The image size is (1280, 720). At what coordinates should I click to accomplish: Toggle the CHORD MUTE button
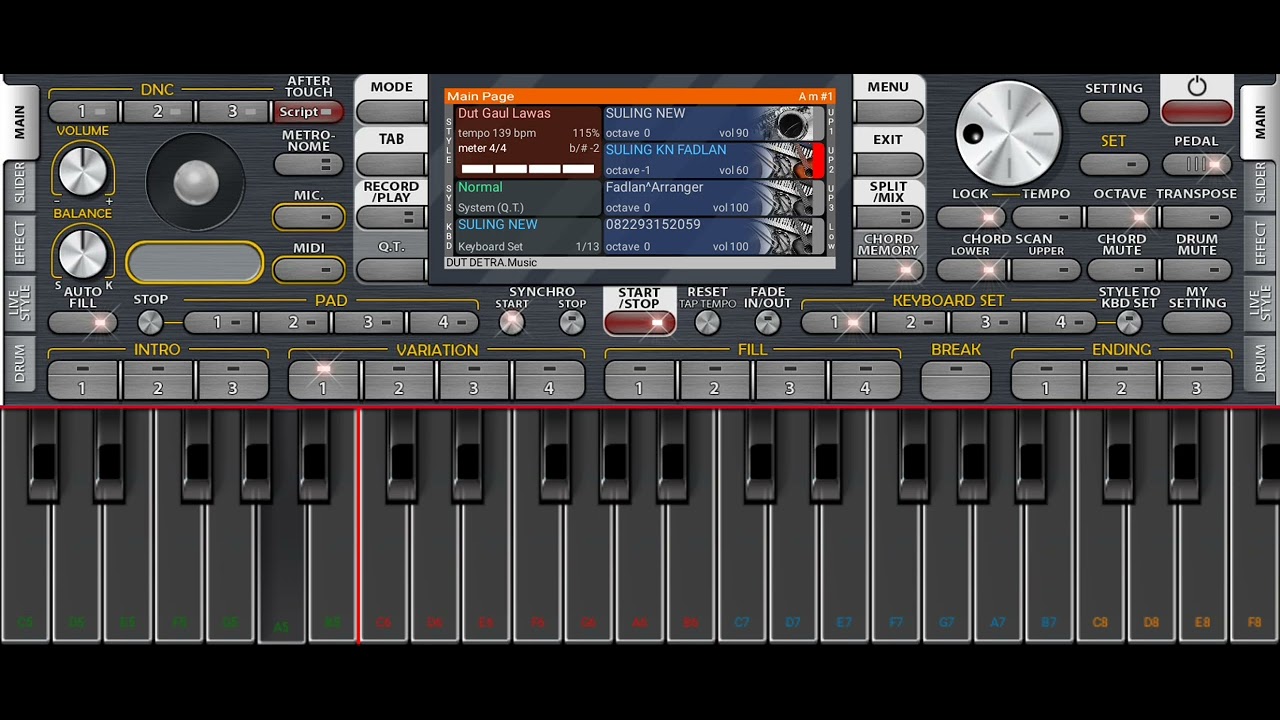(x=1122, y=270)
